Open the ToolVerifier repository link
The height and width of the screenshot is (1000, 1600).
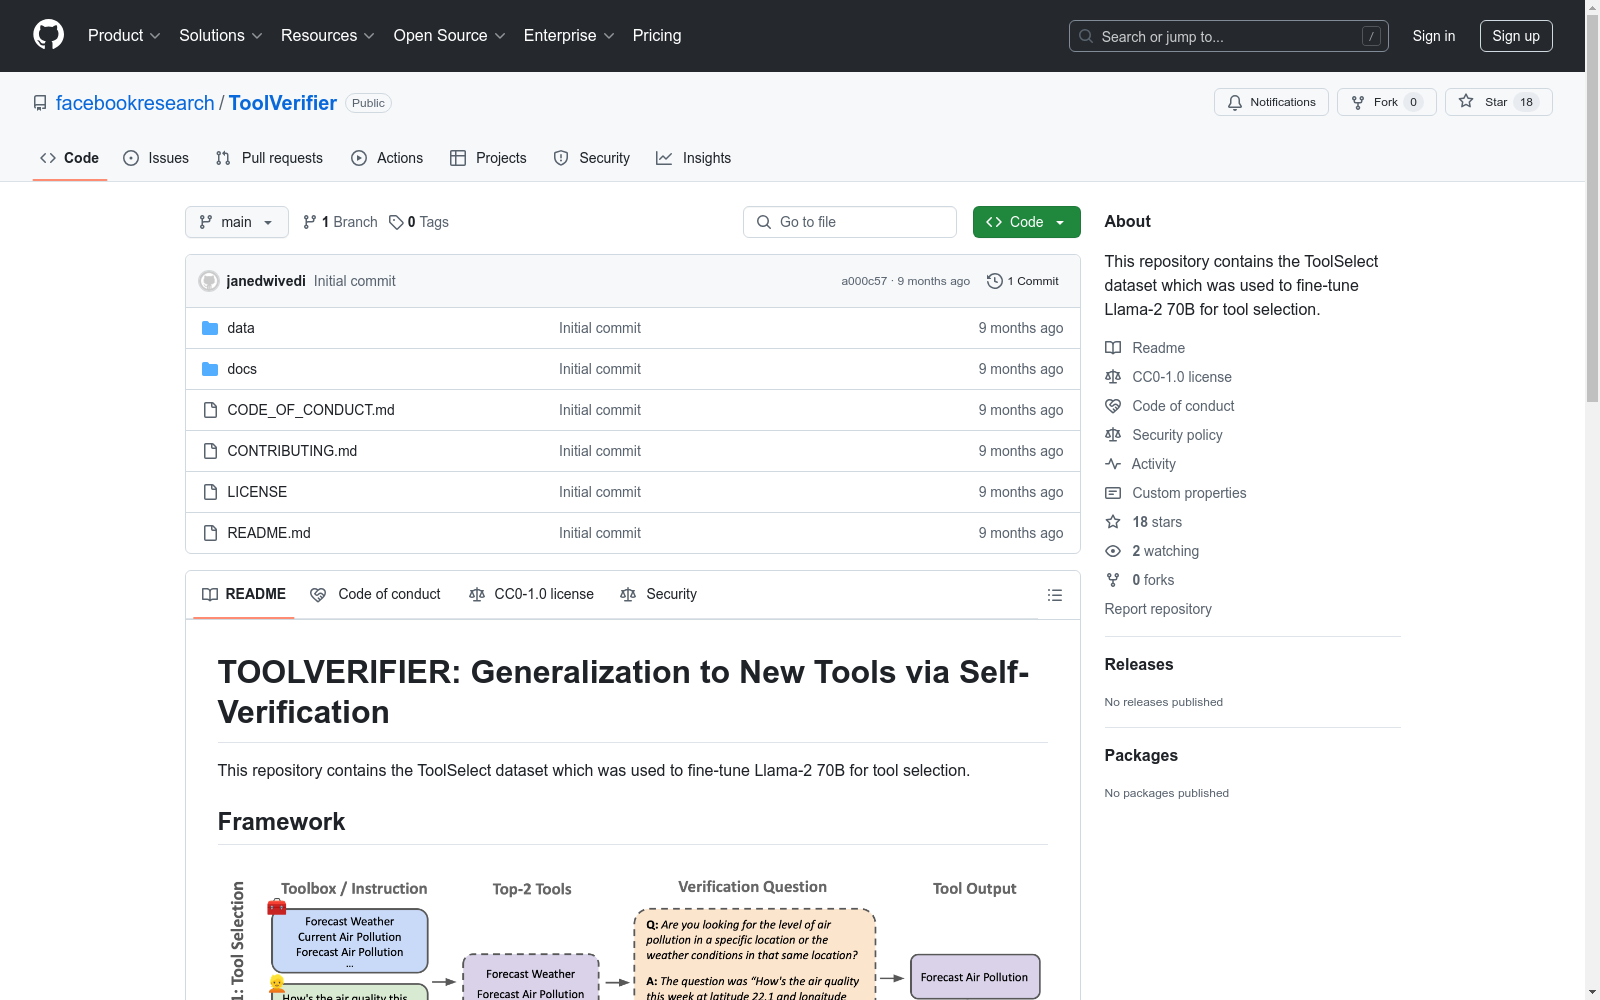point(283,103)
